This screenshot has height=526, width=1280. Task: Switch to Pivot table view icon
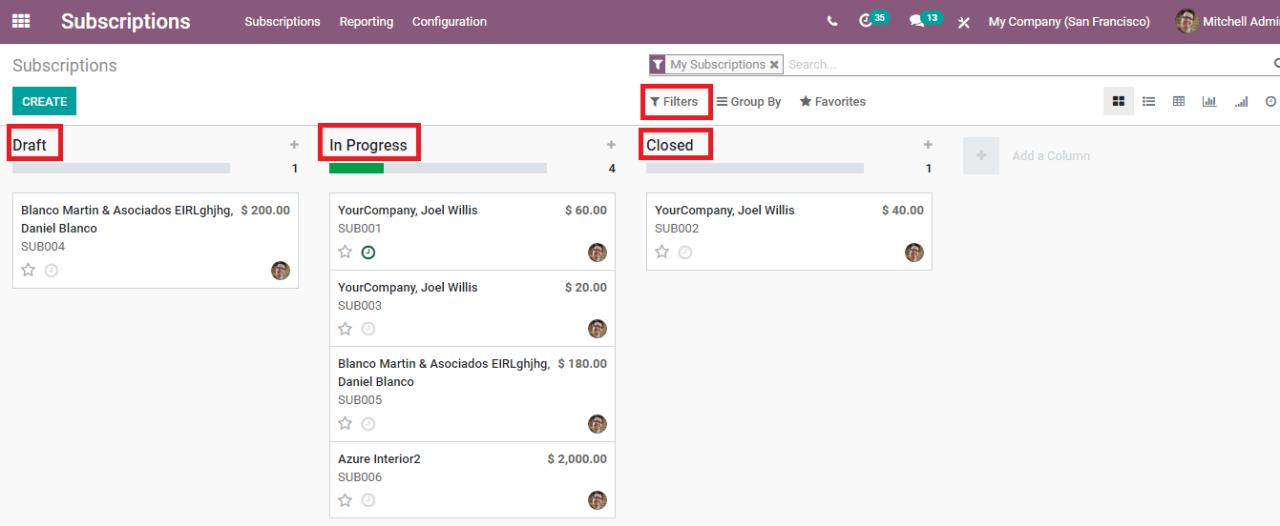(x=1179, y=101)
